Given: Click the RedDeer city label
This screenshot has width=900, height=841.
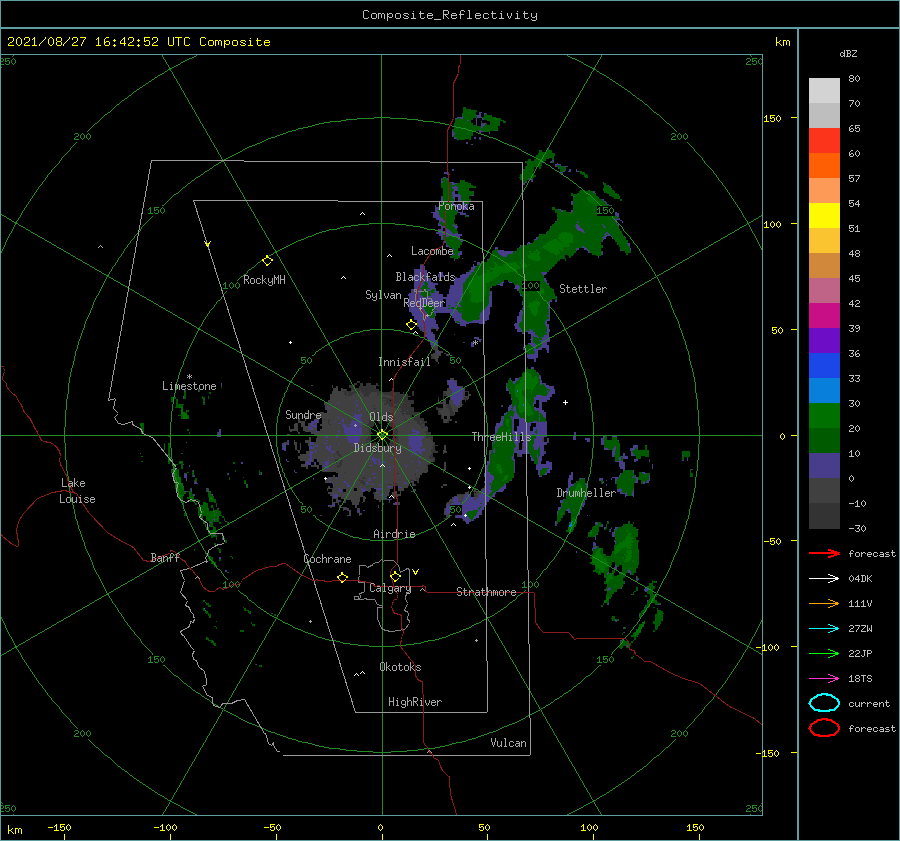Looking at the screenshot, I should click(424, 303).
